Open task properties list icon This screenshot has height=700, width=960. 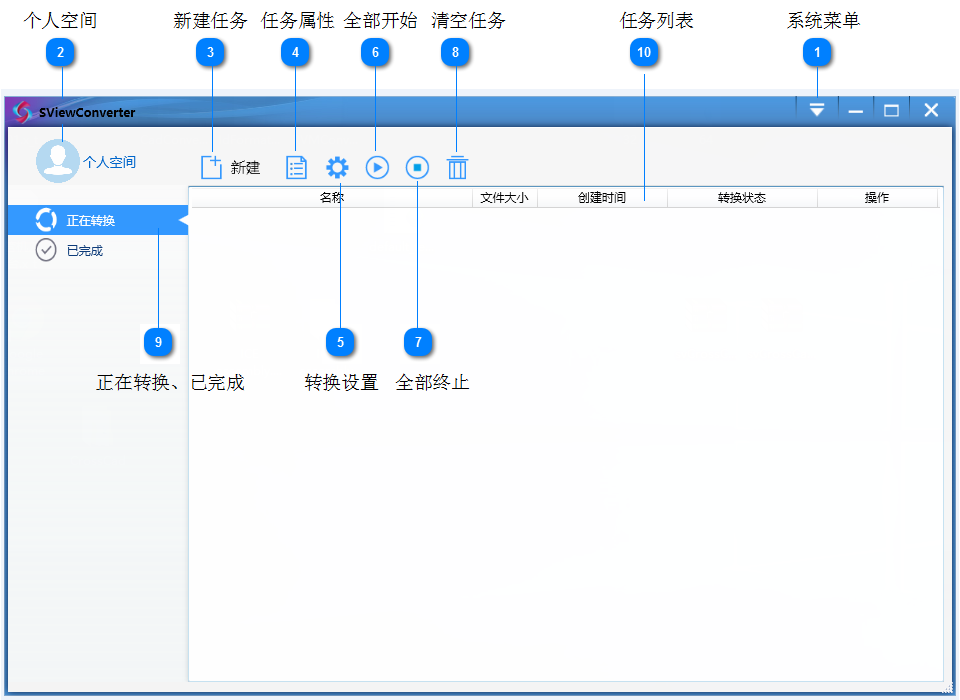click(x=297, y=167)
